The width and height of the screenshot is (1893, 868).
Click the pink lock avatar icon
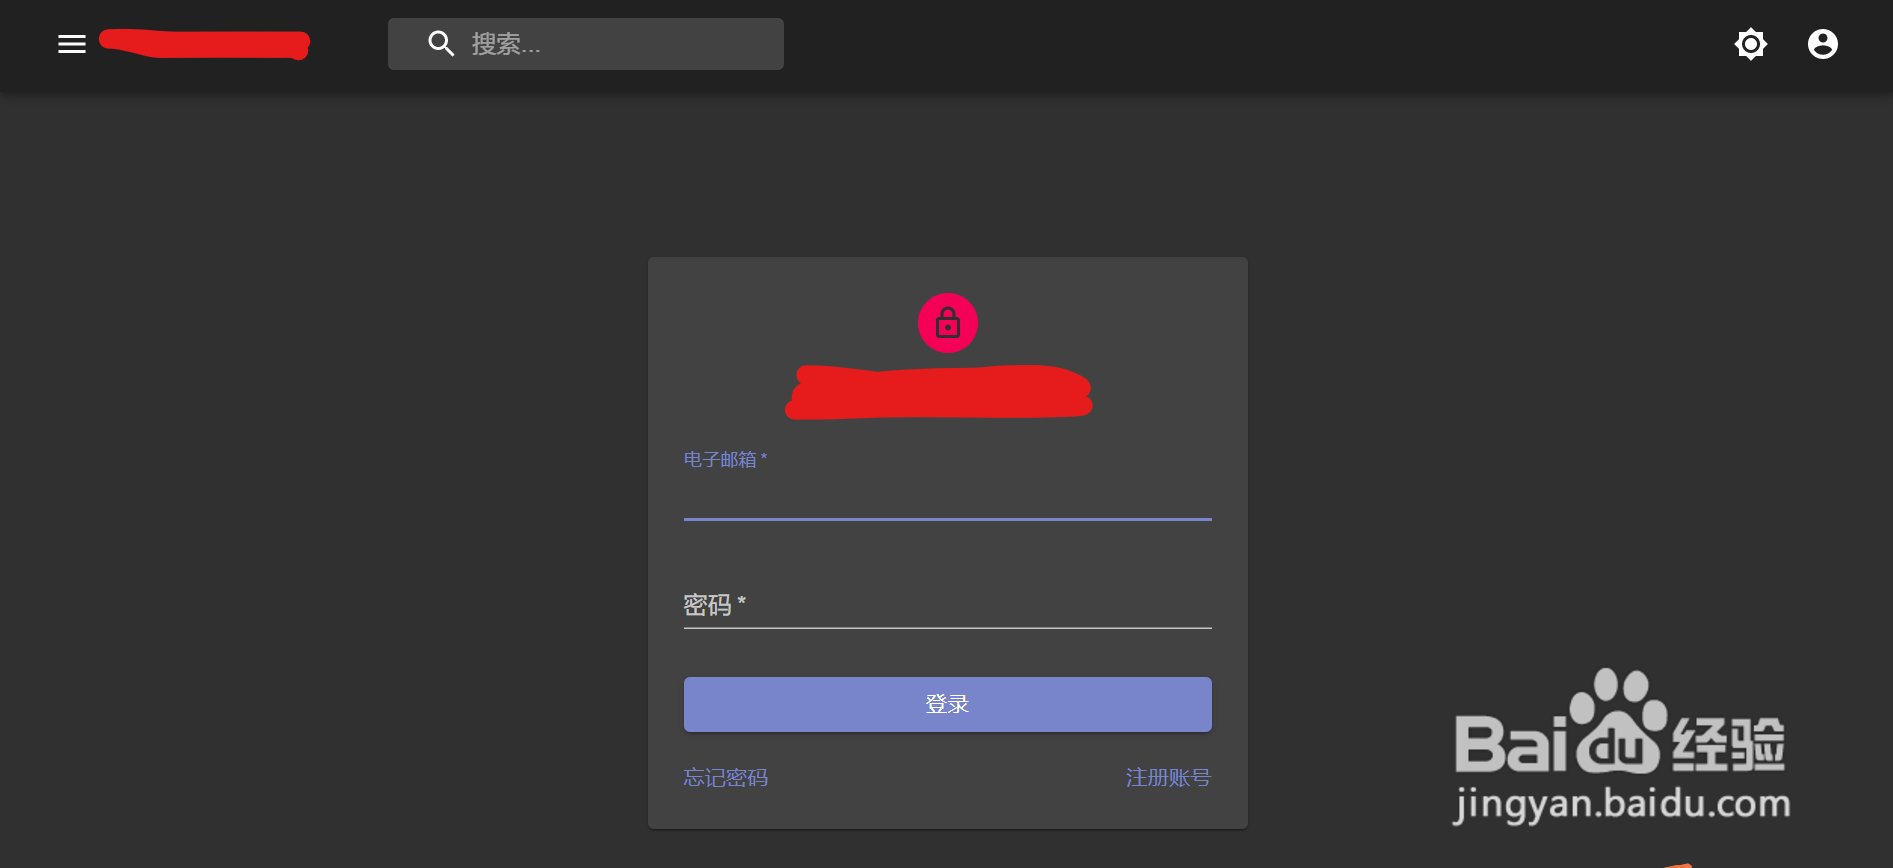pos(948,323)
